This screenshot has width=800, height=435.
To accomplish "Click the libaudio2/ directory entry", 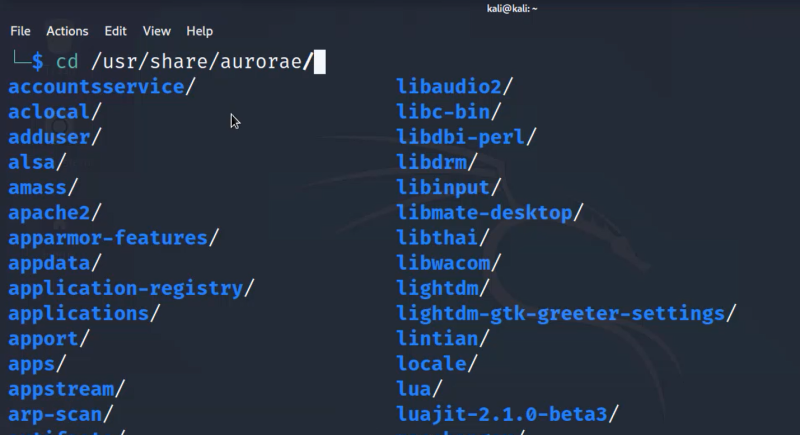I will (x=455, y=87).
